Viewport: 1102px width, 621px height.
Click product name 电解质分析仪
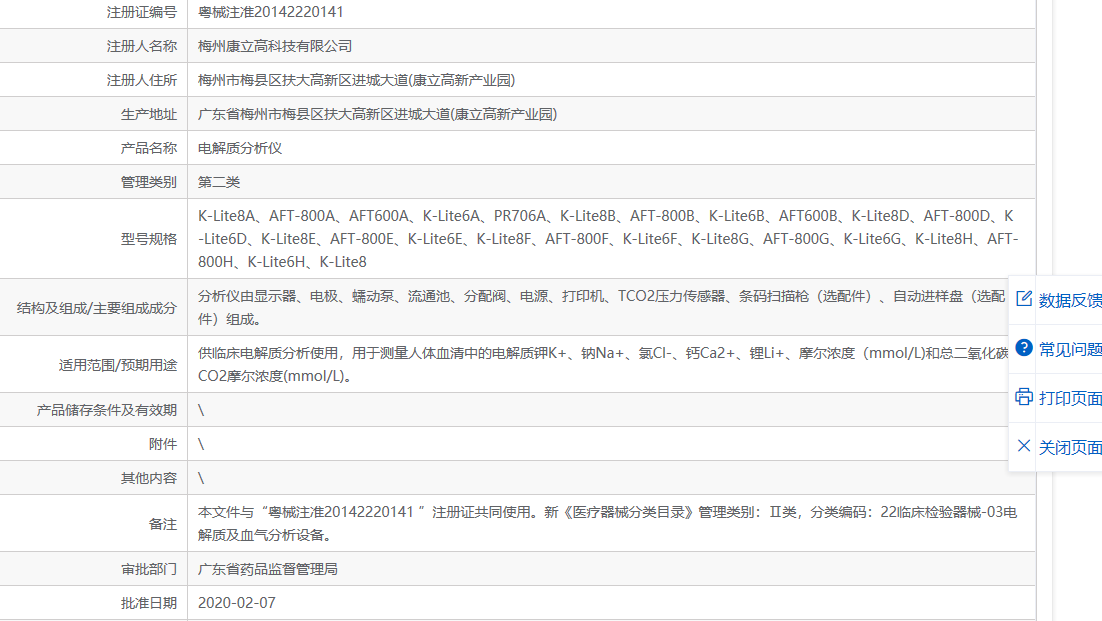click(x=240, y=148)
